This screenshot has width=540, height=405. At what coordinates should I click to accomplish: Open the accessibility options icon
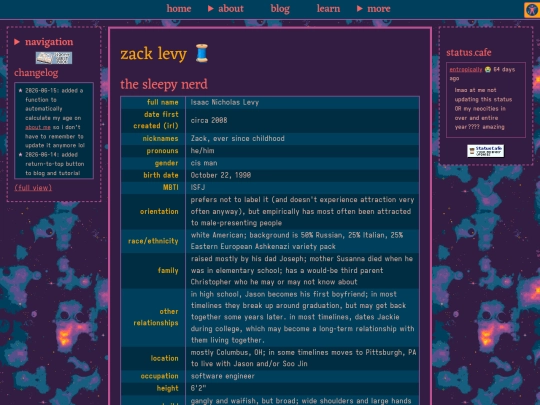[x=532, y=10]
